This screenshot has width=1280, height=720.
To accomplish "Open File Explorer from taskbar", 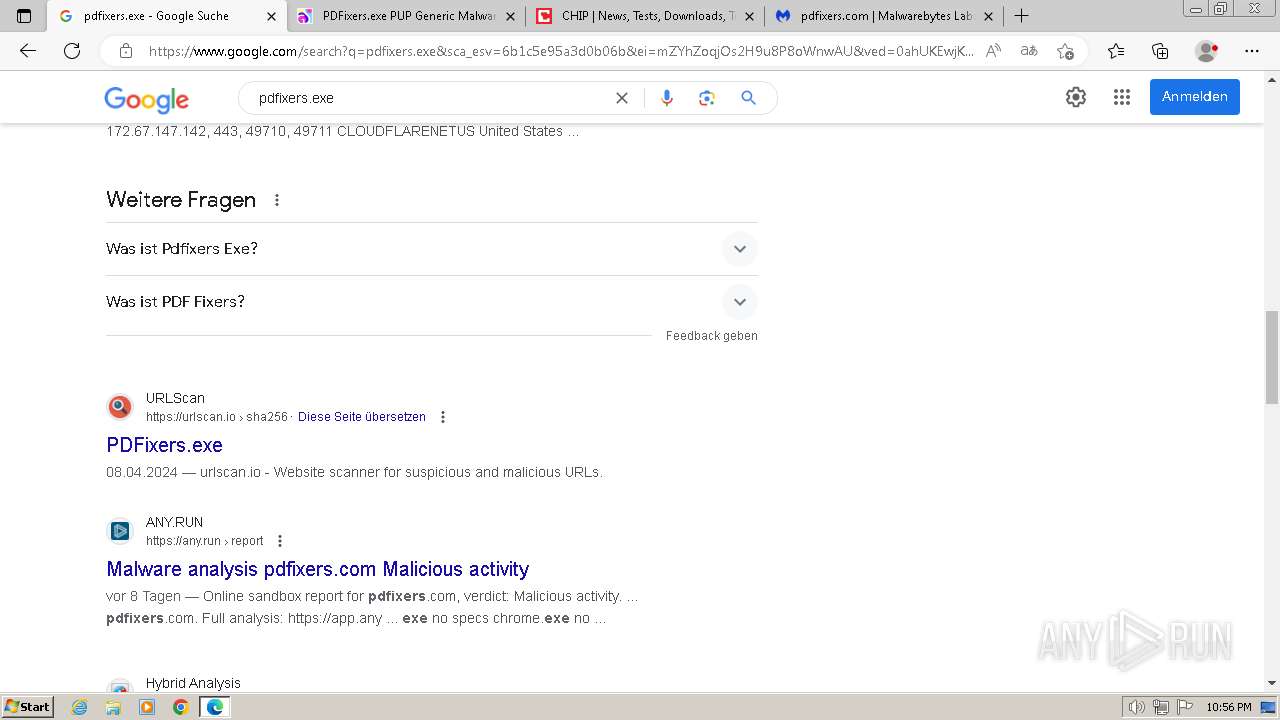I will pos(113,707).
